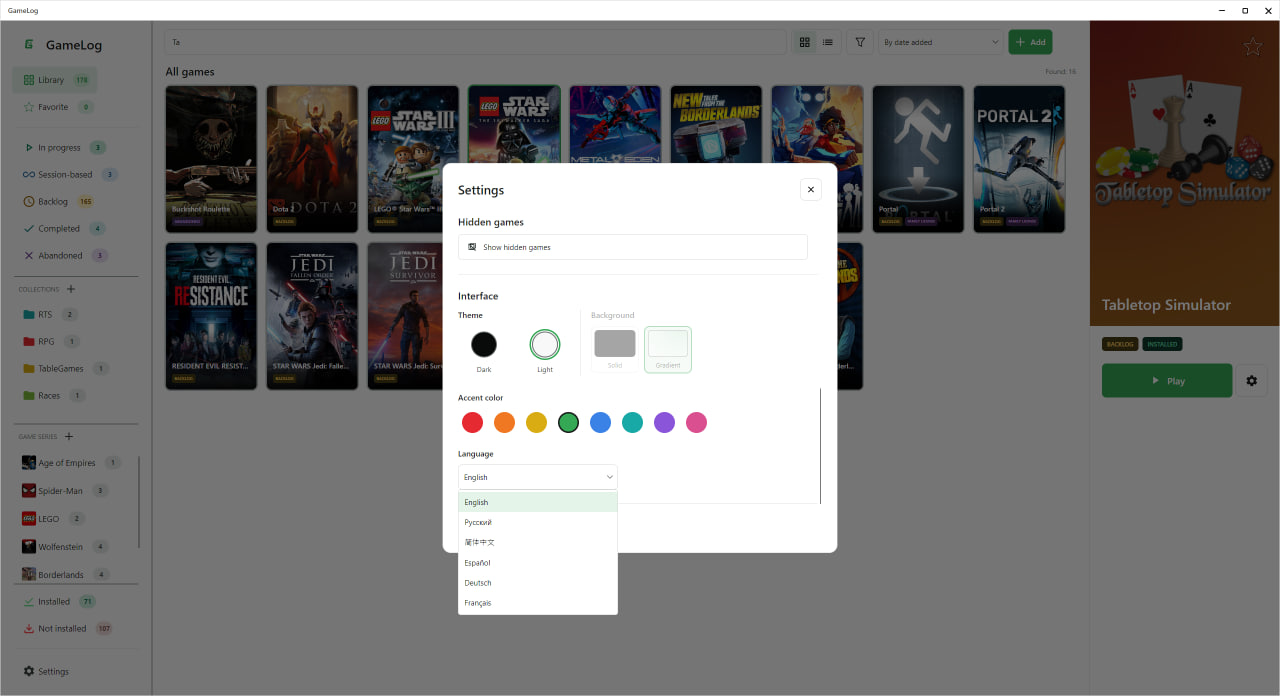1280x696 pixels.
Task: Open the RTS collection
Action: [x=50, y=315]
